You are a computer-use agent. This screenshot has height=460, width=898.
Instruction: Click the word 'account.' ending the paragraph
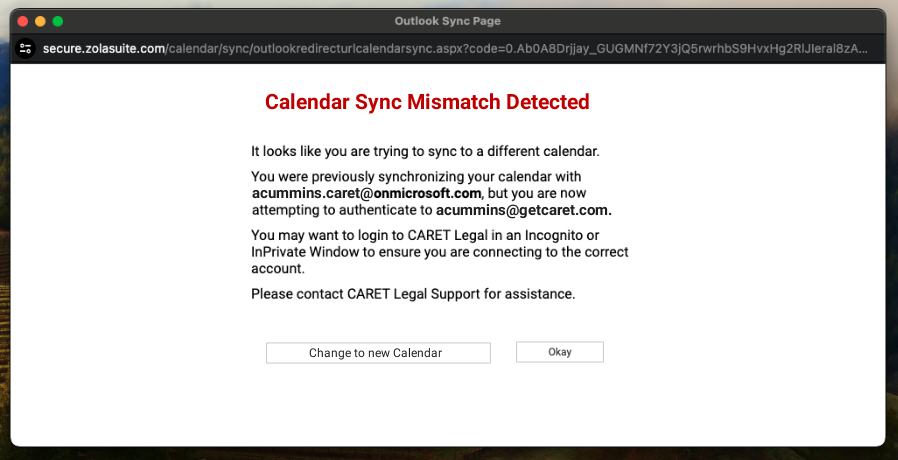277,269
